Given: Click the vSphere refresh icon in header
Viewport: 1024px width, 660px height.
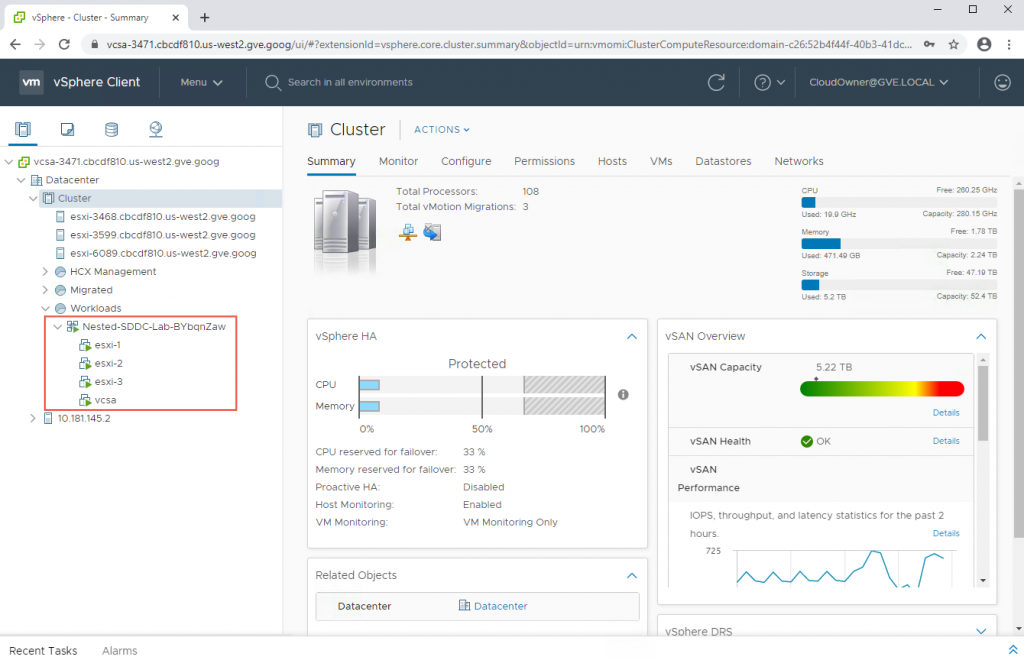Looking at the screenshot, I should [716, 82].
